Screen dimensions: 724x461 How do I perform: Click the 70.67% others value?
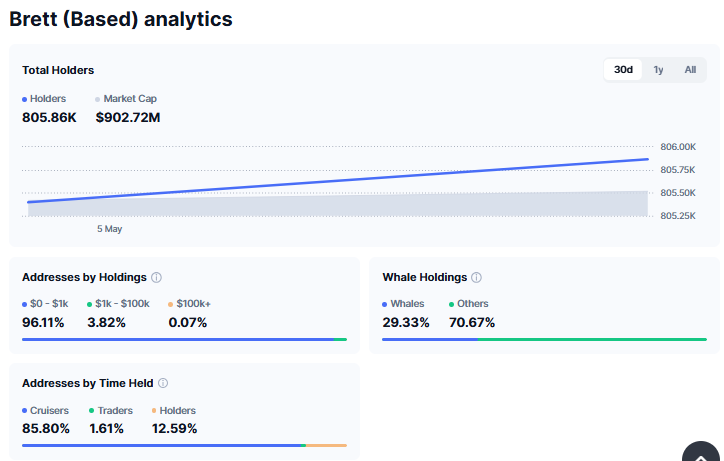pos(472,322)
